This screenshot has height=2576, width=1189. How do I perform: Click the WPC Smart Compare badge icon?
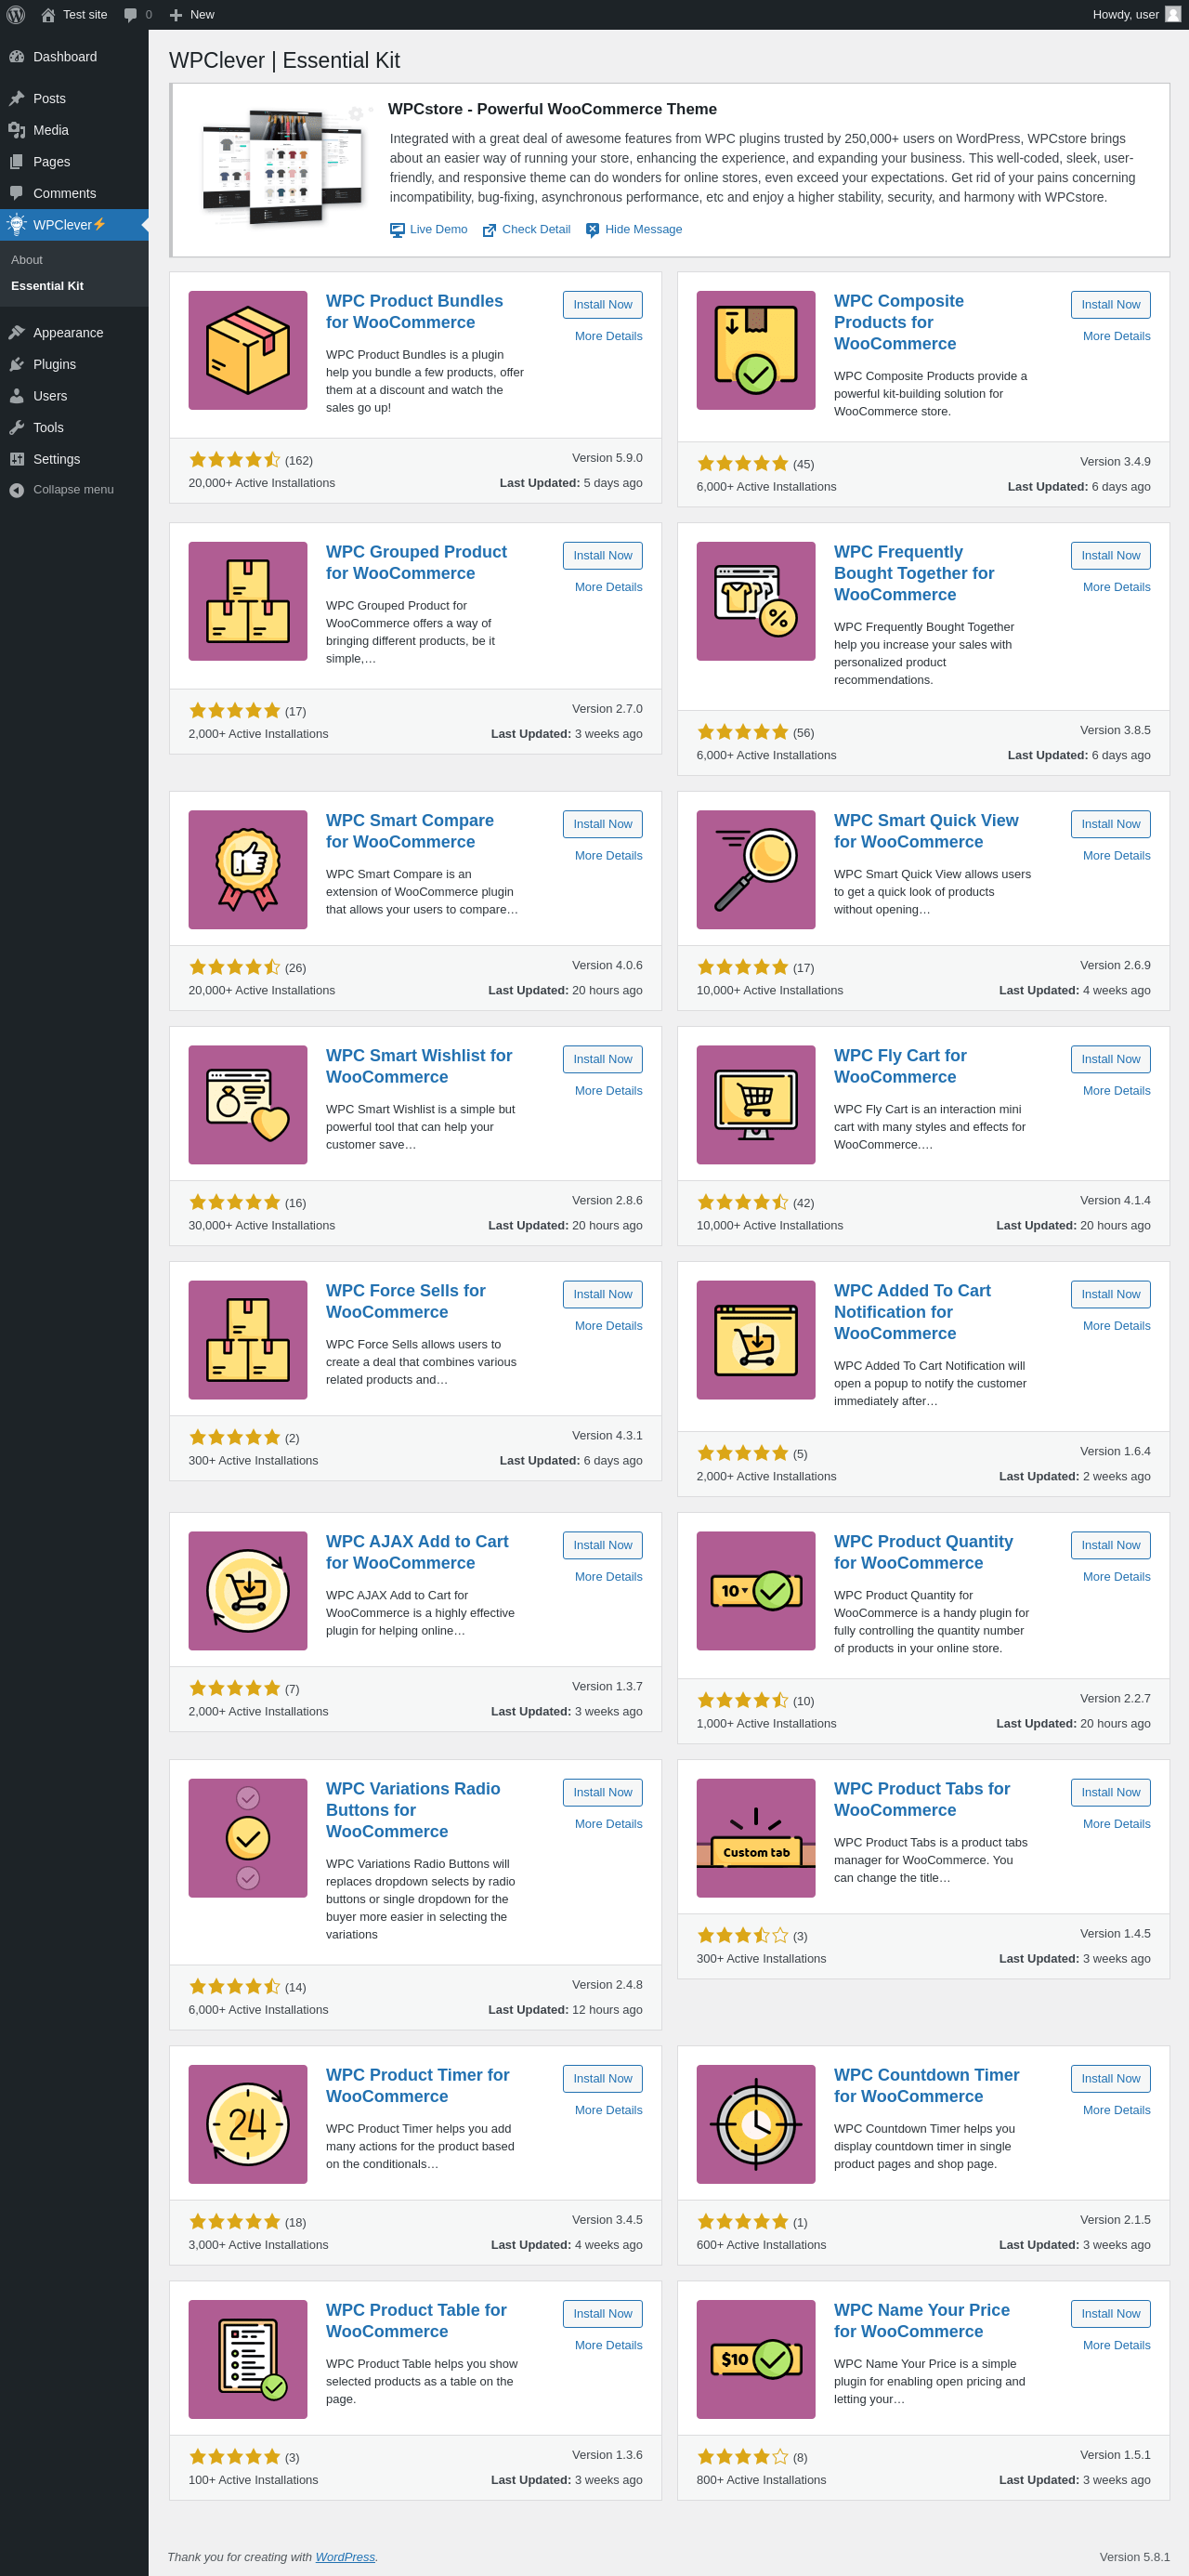tap(248, 869)
